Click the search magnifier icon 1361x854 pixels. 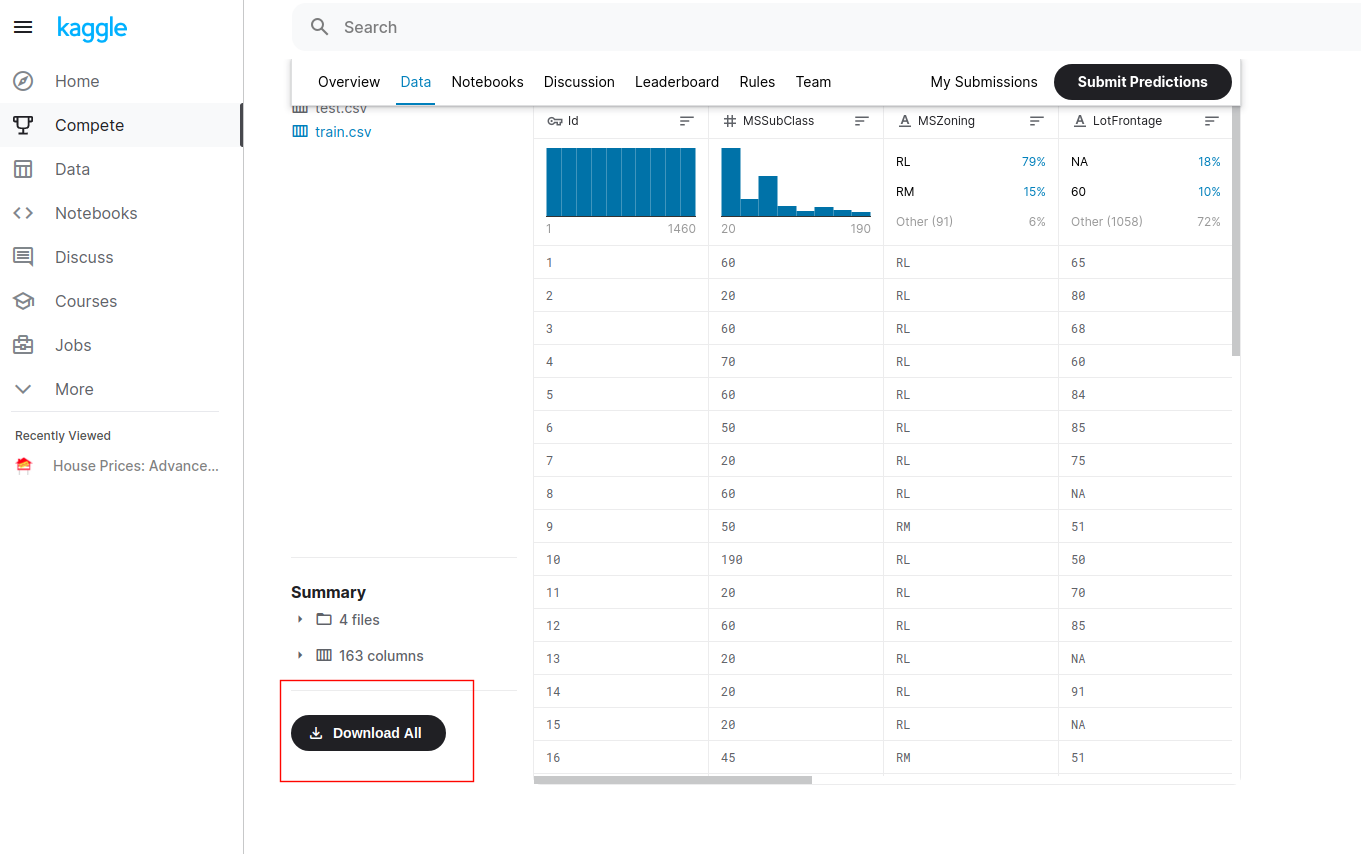coord(320,27)
